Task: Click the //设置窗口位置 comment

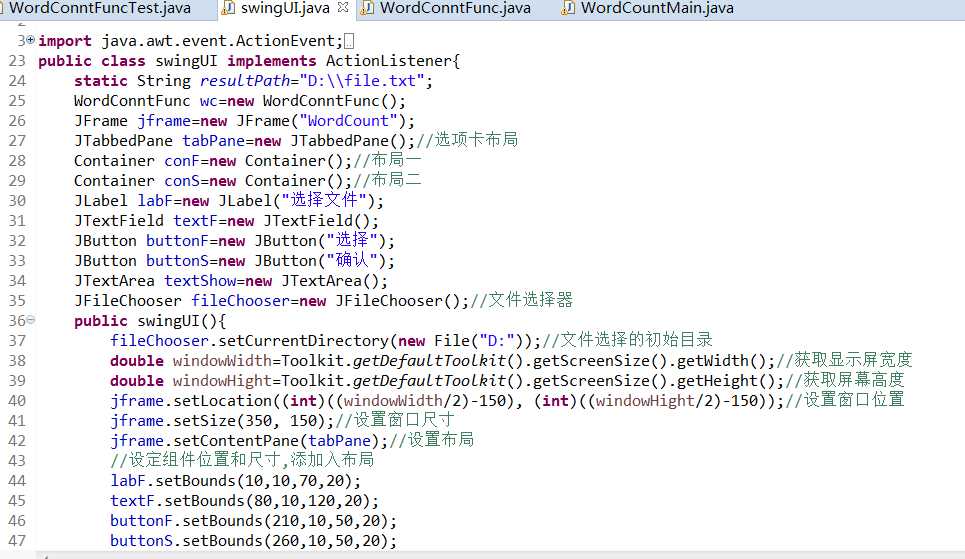Action: (845, 400)
